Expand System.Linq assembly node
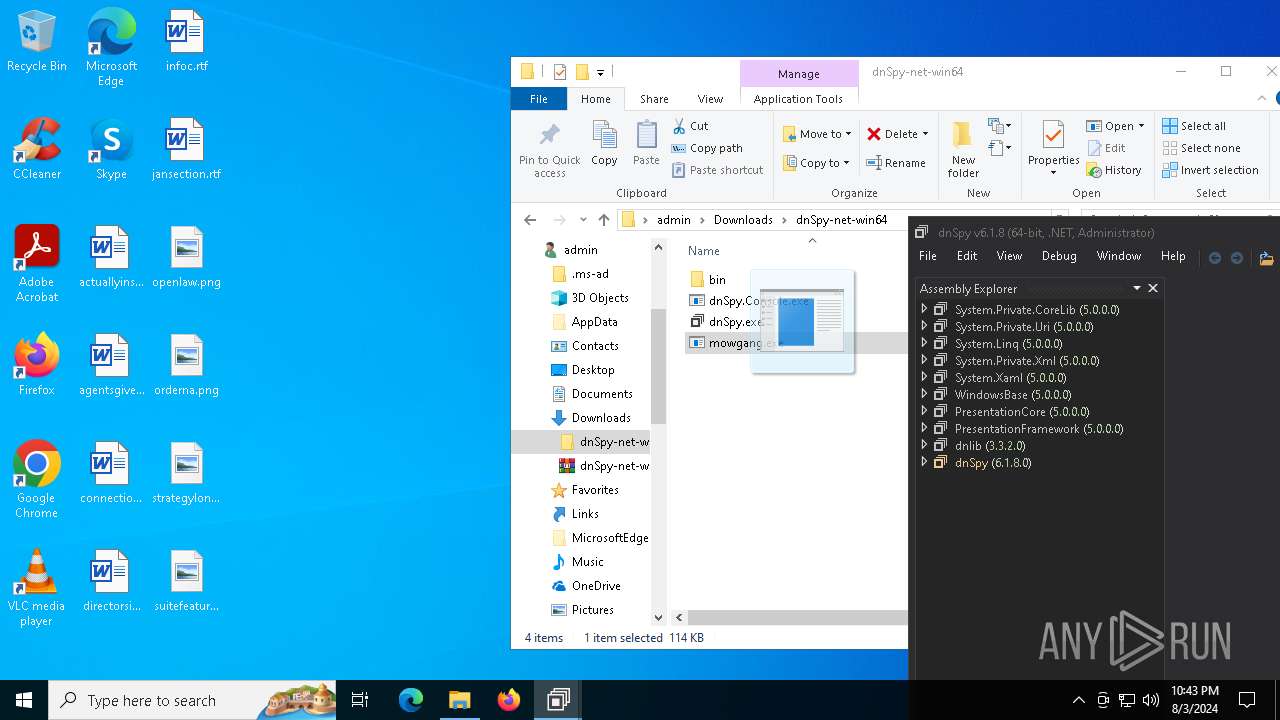The height and width of the screenshot is (720, 1280). [924, 344]
